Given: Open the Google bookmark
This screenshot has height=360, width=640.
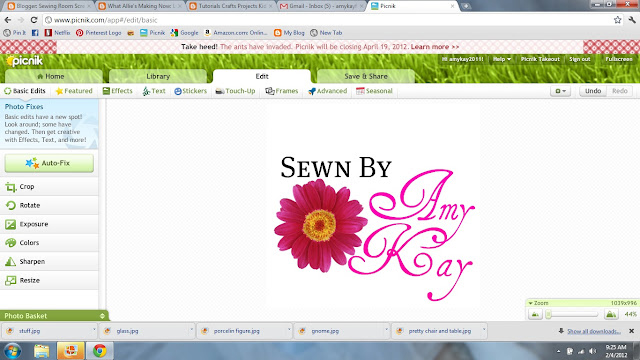Looking at the screenshot, I should (184, 33).
